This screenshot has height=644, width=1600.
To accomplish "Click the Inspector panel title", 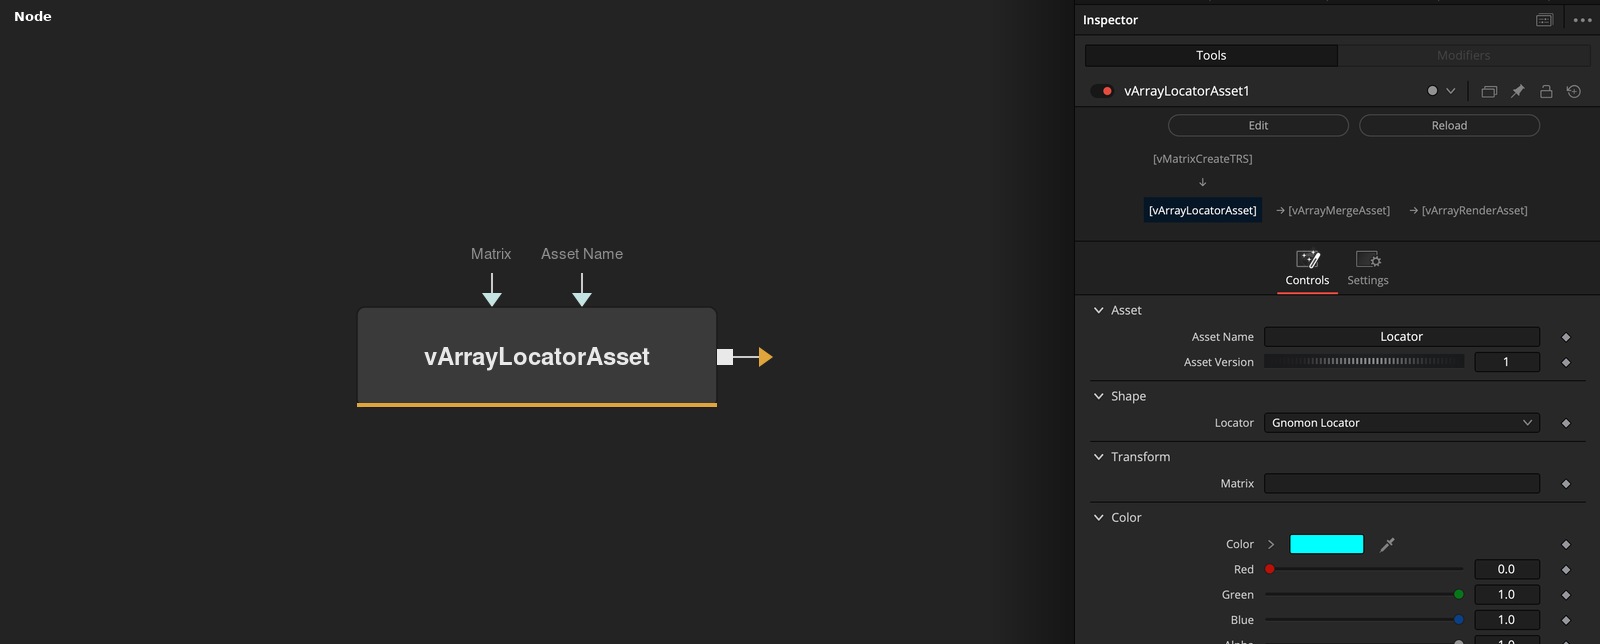I will (x=1110, y=20).
